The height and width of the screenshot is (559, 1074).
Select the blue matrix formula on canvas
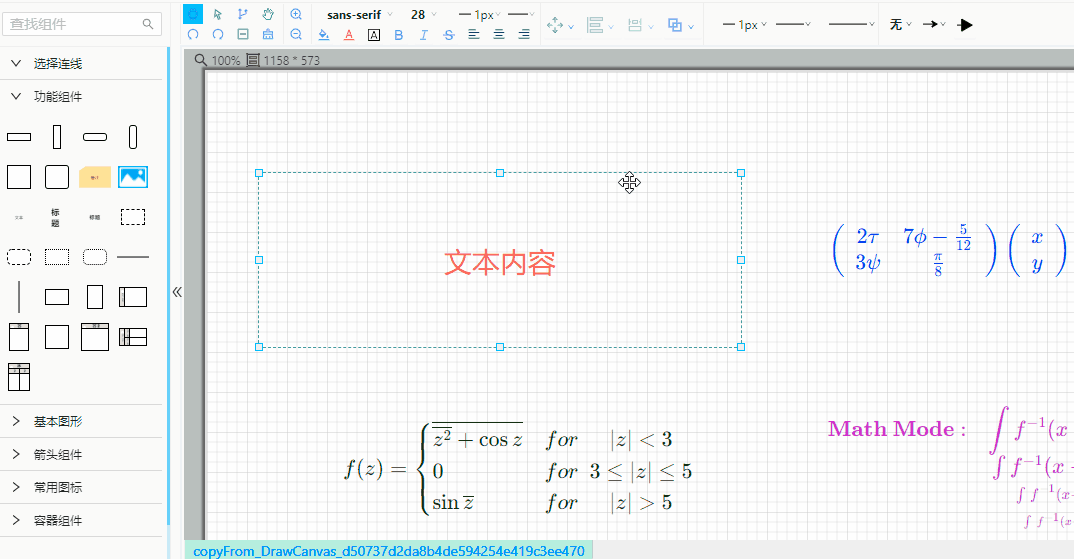(949, 250)
